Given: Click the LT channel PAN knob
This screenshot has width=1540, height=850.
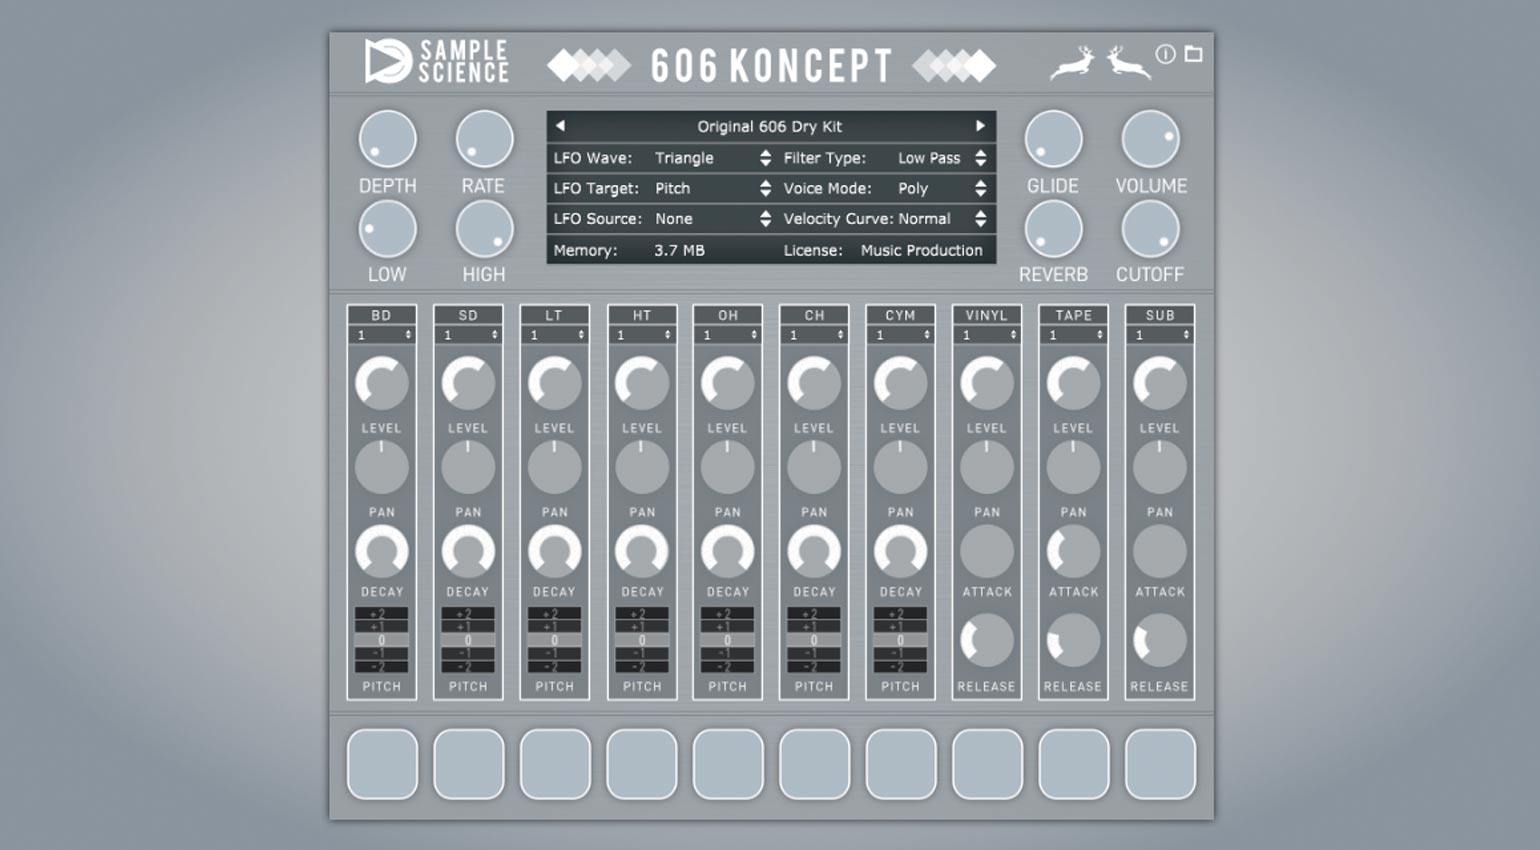Looking at the screenshot, I should tap(555, 467).
